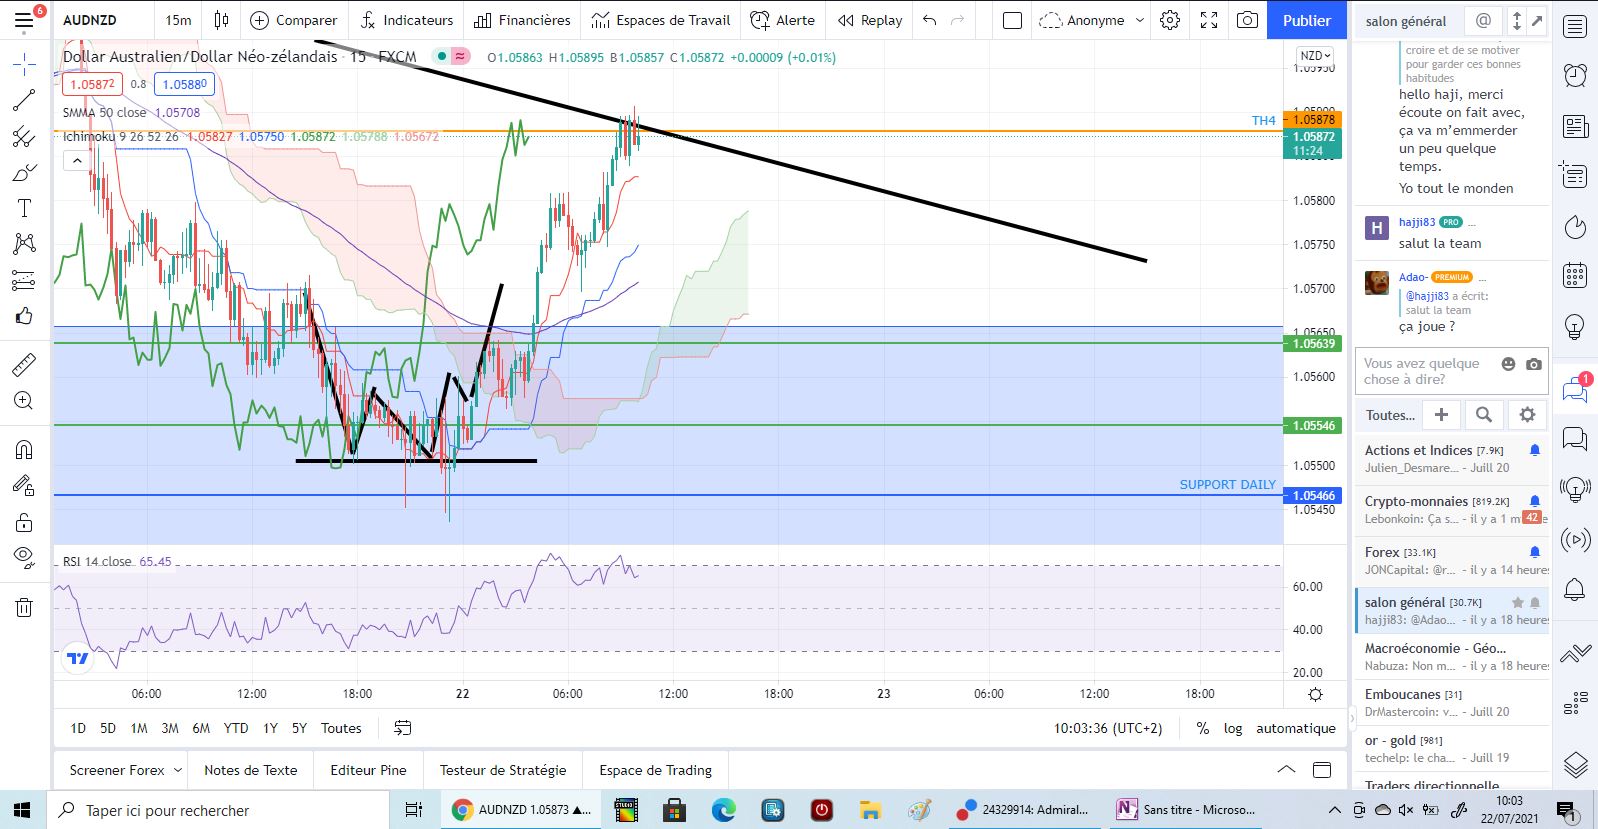Select the 1M date range button
Image resolution: width=1598 pixels, height=829 pixels.
(x=139, y=728)
